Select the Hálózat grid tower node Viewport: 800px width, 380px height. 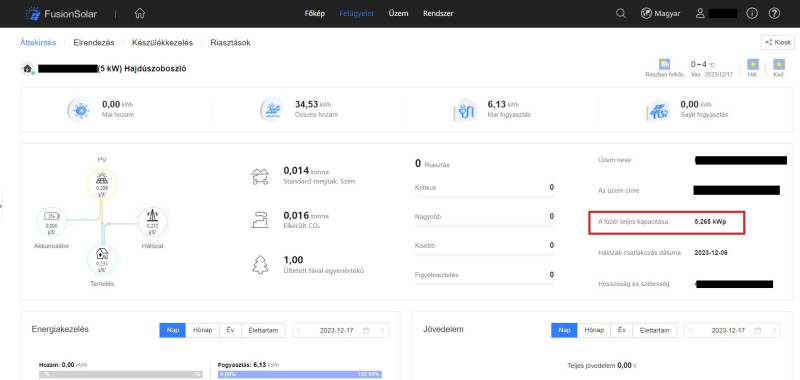pos(153,221)
